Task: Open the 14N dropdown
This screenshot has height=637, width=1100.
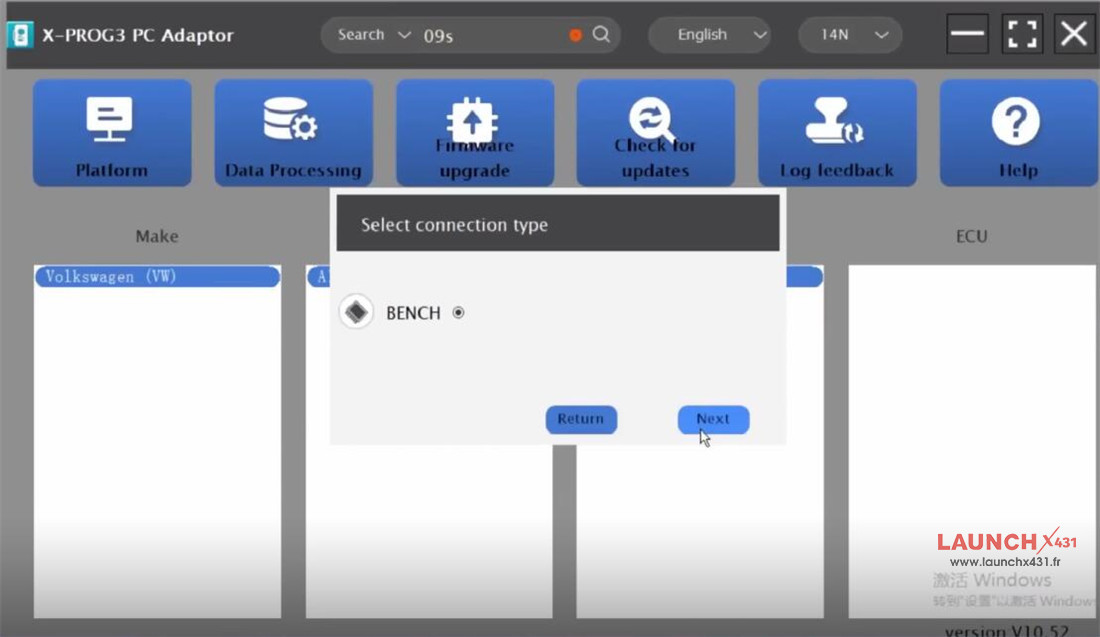Action: [849, 35]
